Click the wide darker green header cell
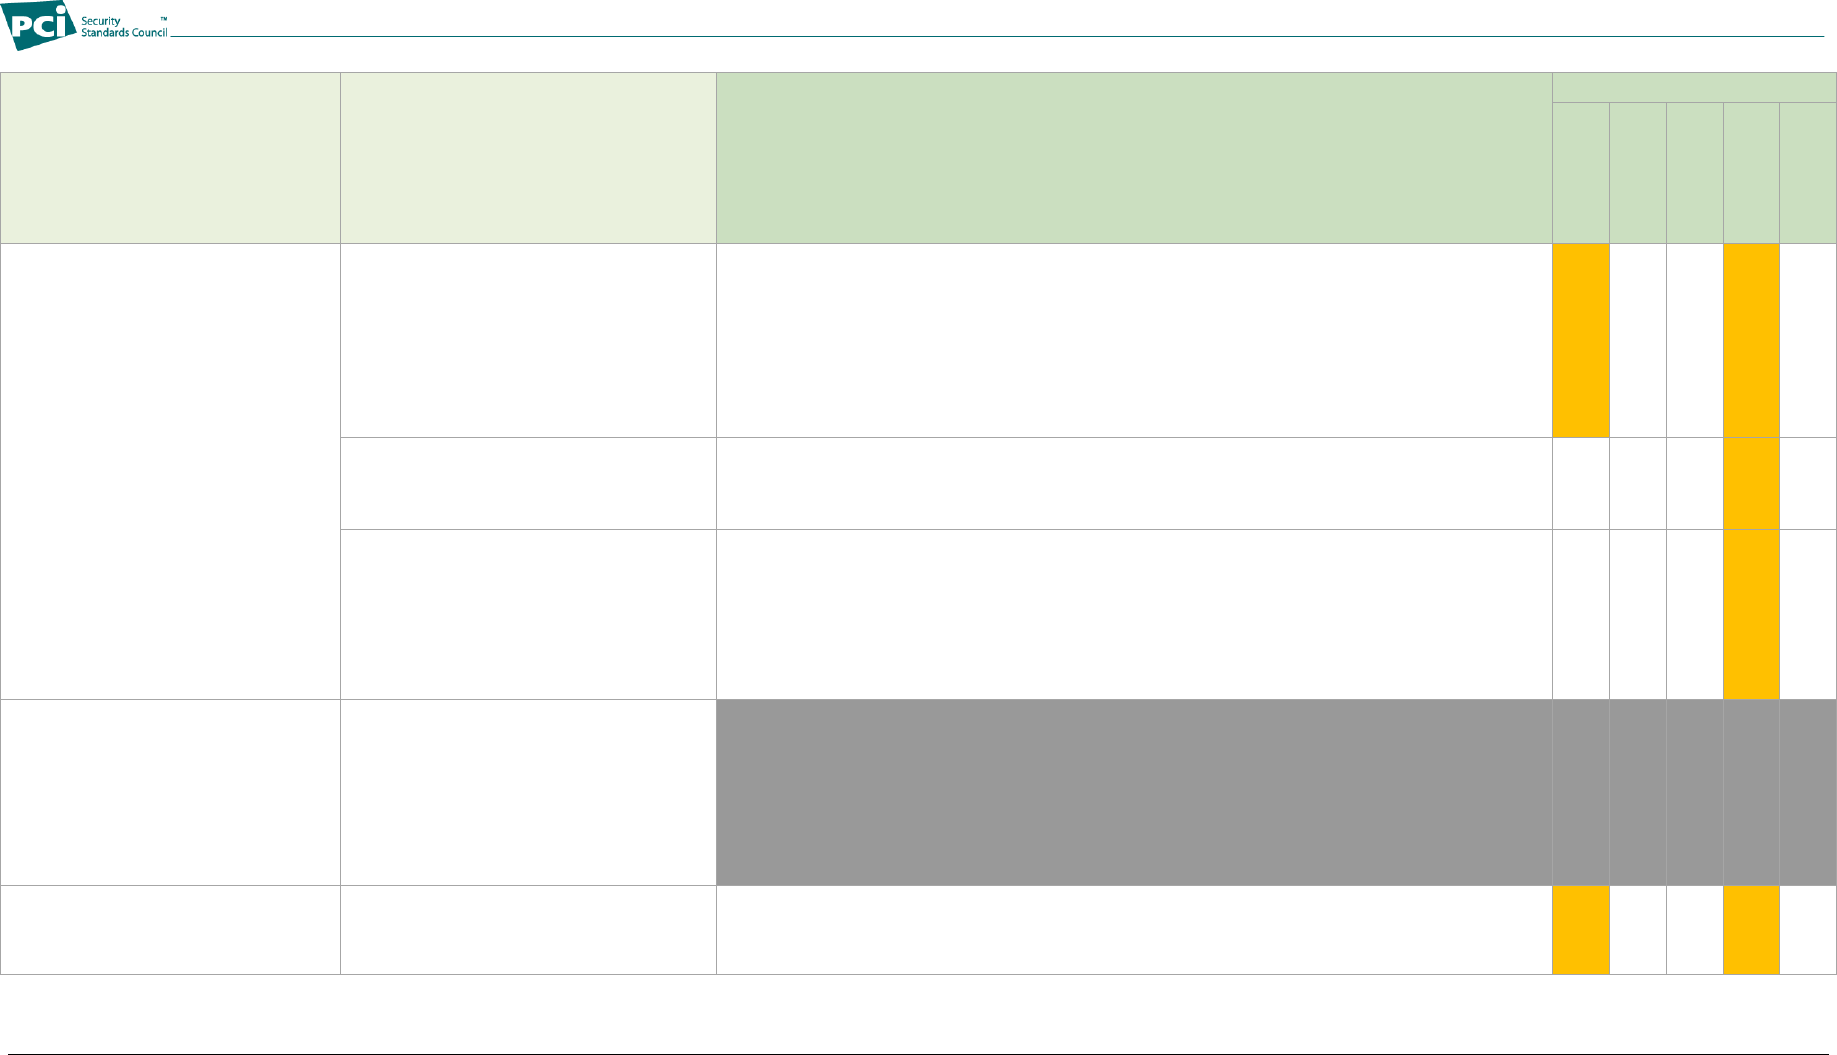This screenshot has width=1837, height=1055. [1134, 158]
